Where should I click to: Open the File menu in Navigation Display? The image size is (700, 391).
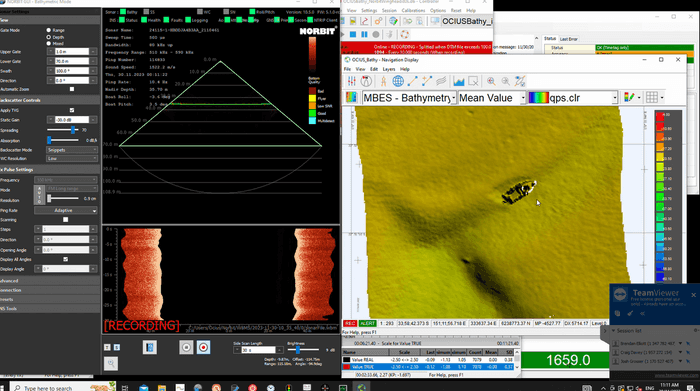tap(347, 69)
